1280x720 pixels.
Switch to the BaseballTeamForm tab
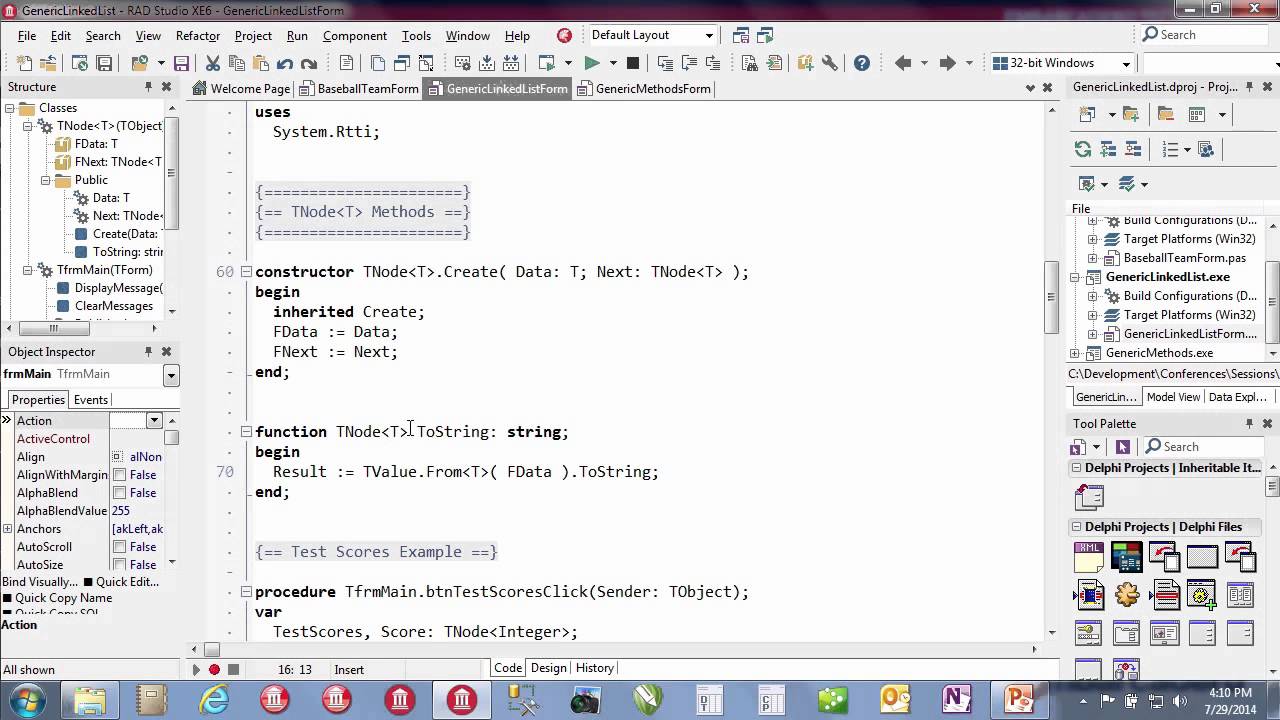[x=358, y=89]
